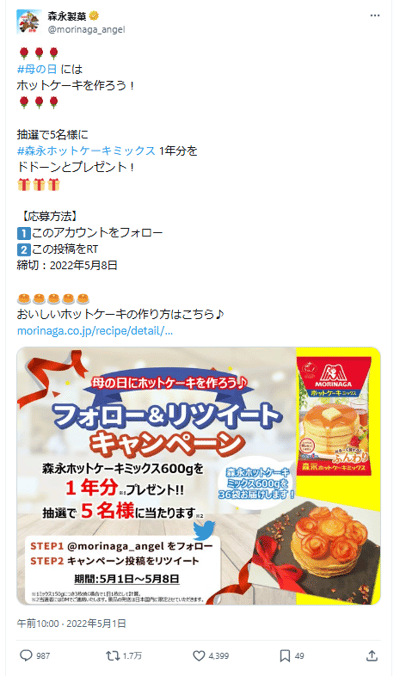This screenshot has width=400, height=676.
Task: Bookmark this post with the bookmark icon
Action: coord(284,656)
